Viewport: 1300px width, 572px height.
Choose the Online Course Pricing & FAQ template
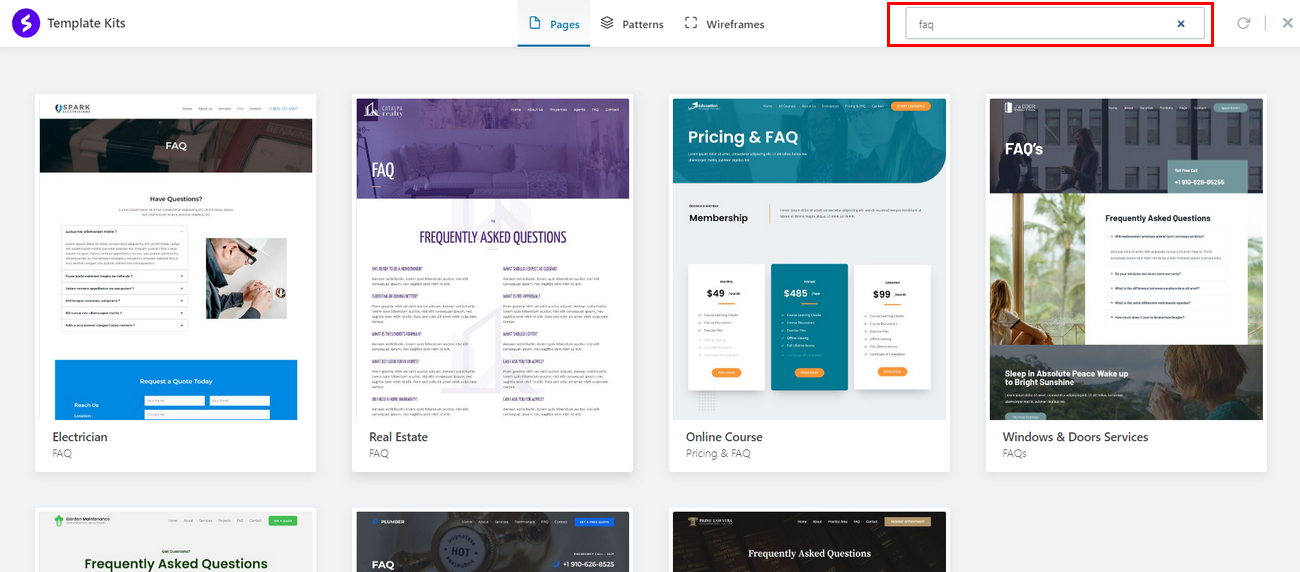[809, 257]
